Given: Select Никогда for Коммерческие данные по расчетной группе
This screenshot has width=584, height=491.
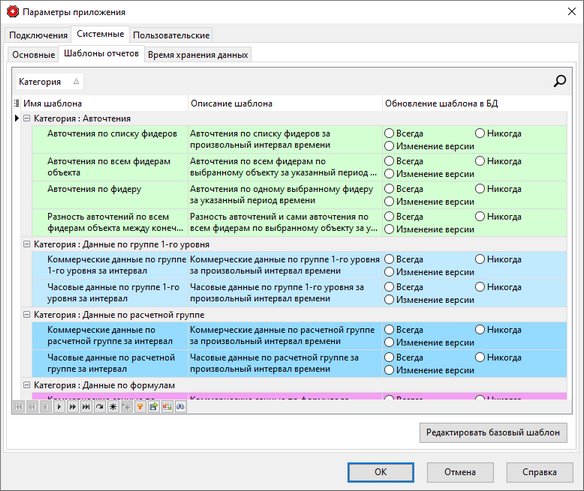Looking at the screenshot, I should click(x=480, y=329).
